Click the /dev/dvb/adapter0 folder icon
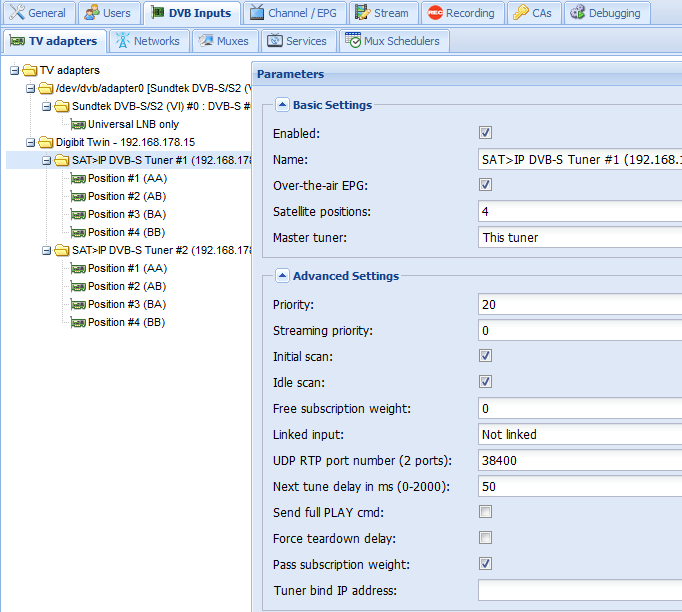Viewport: 682px width, 612px height. (x=46, y=88)
